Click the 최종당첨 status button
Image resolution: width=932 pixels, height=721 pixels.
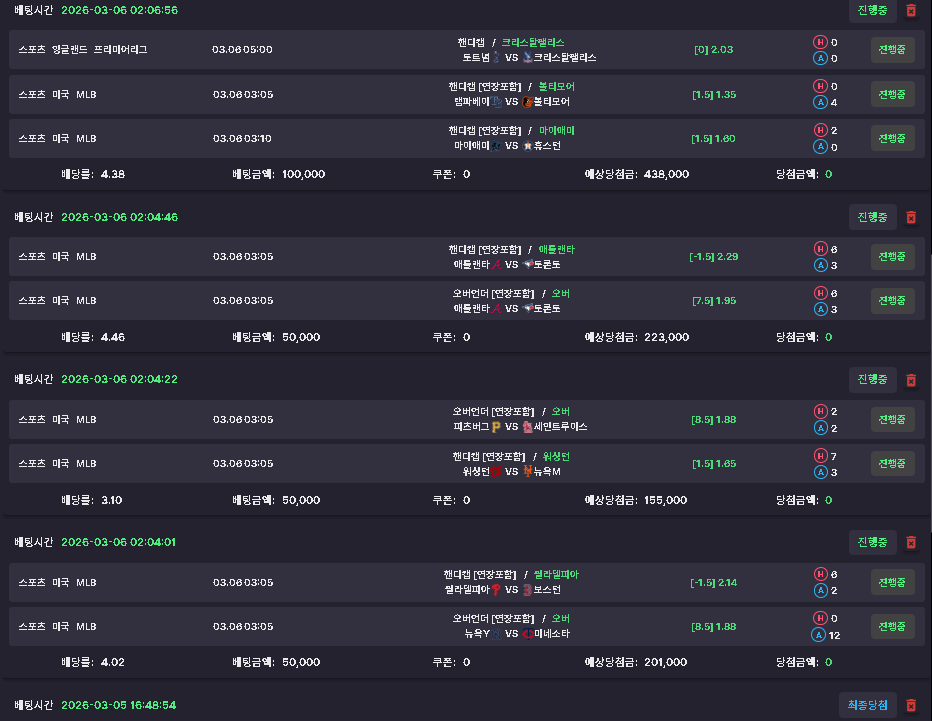tap(867, 705)
